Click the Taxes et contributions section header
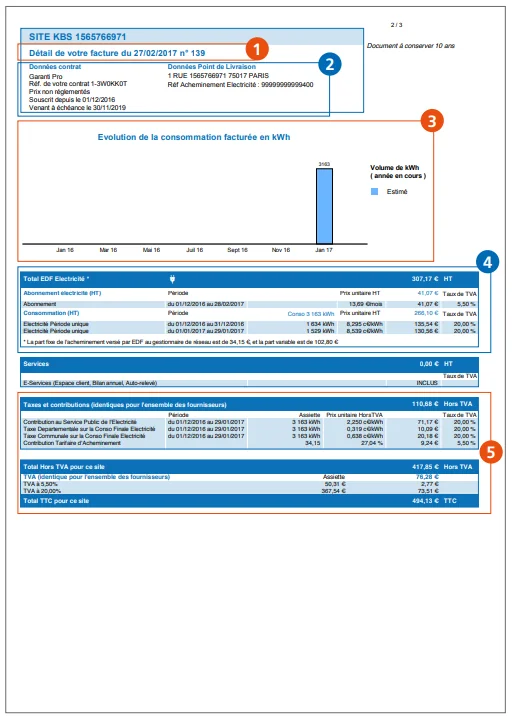Viewport: 512px width, 718px height. [125, 405]
